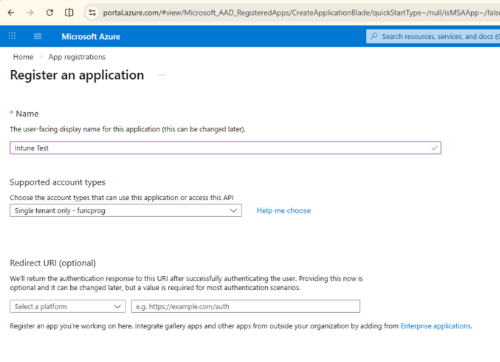This screenshot has height=362, width=500.
Task: Expand the Supported account types dropdown
Action: (x=126, y=211)
